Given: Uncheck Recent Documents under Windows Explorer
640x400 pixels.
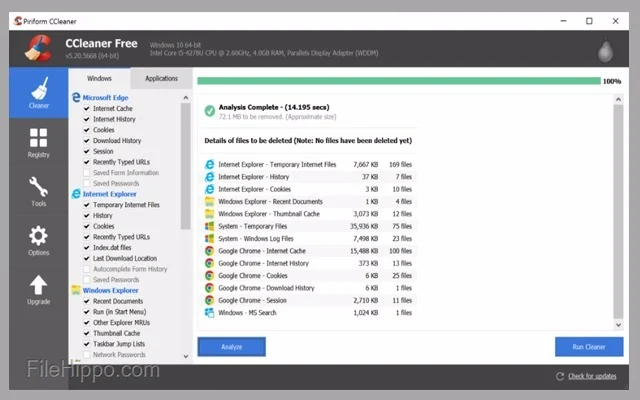Looking at the screenshot, I should coord(87,301).
